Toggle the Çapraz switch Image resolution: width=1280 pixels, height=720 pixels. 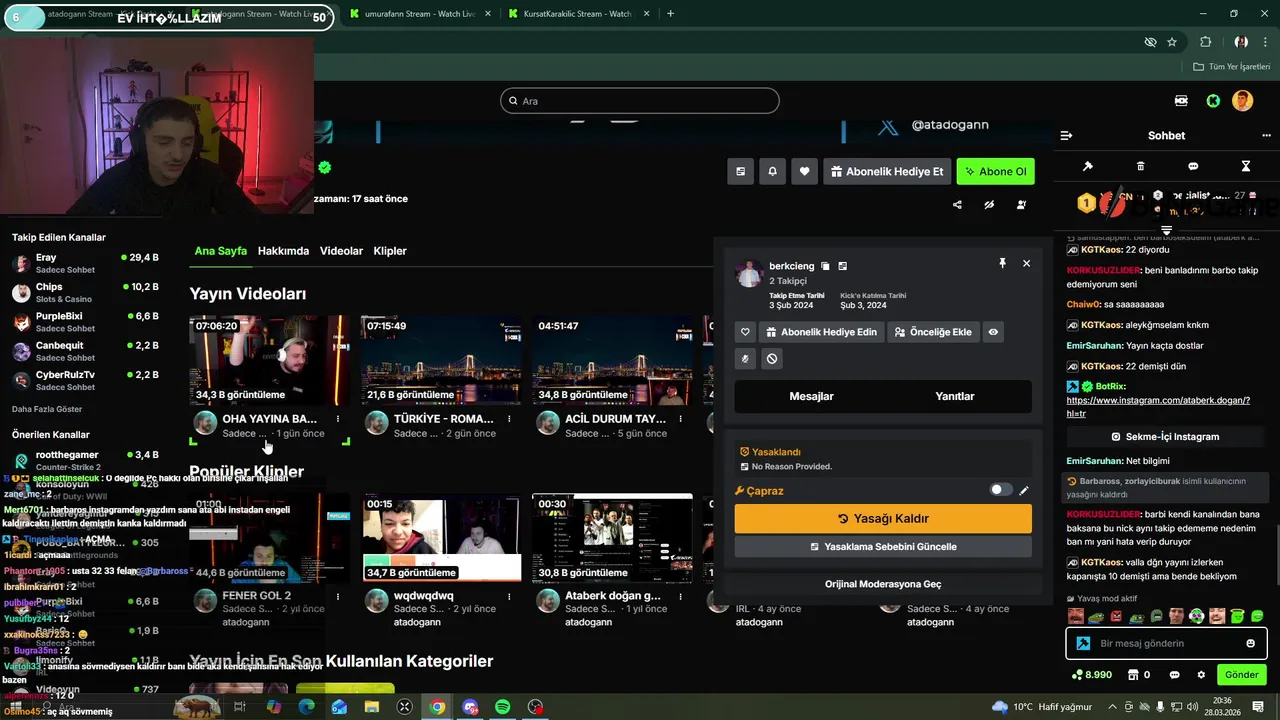1000,490
